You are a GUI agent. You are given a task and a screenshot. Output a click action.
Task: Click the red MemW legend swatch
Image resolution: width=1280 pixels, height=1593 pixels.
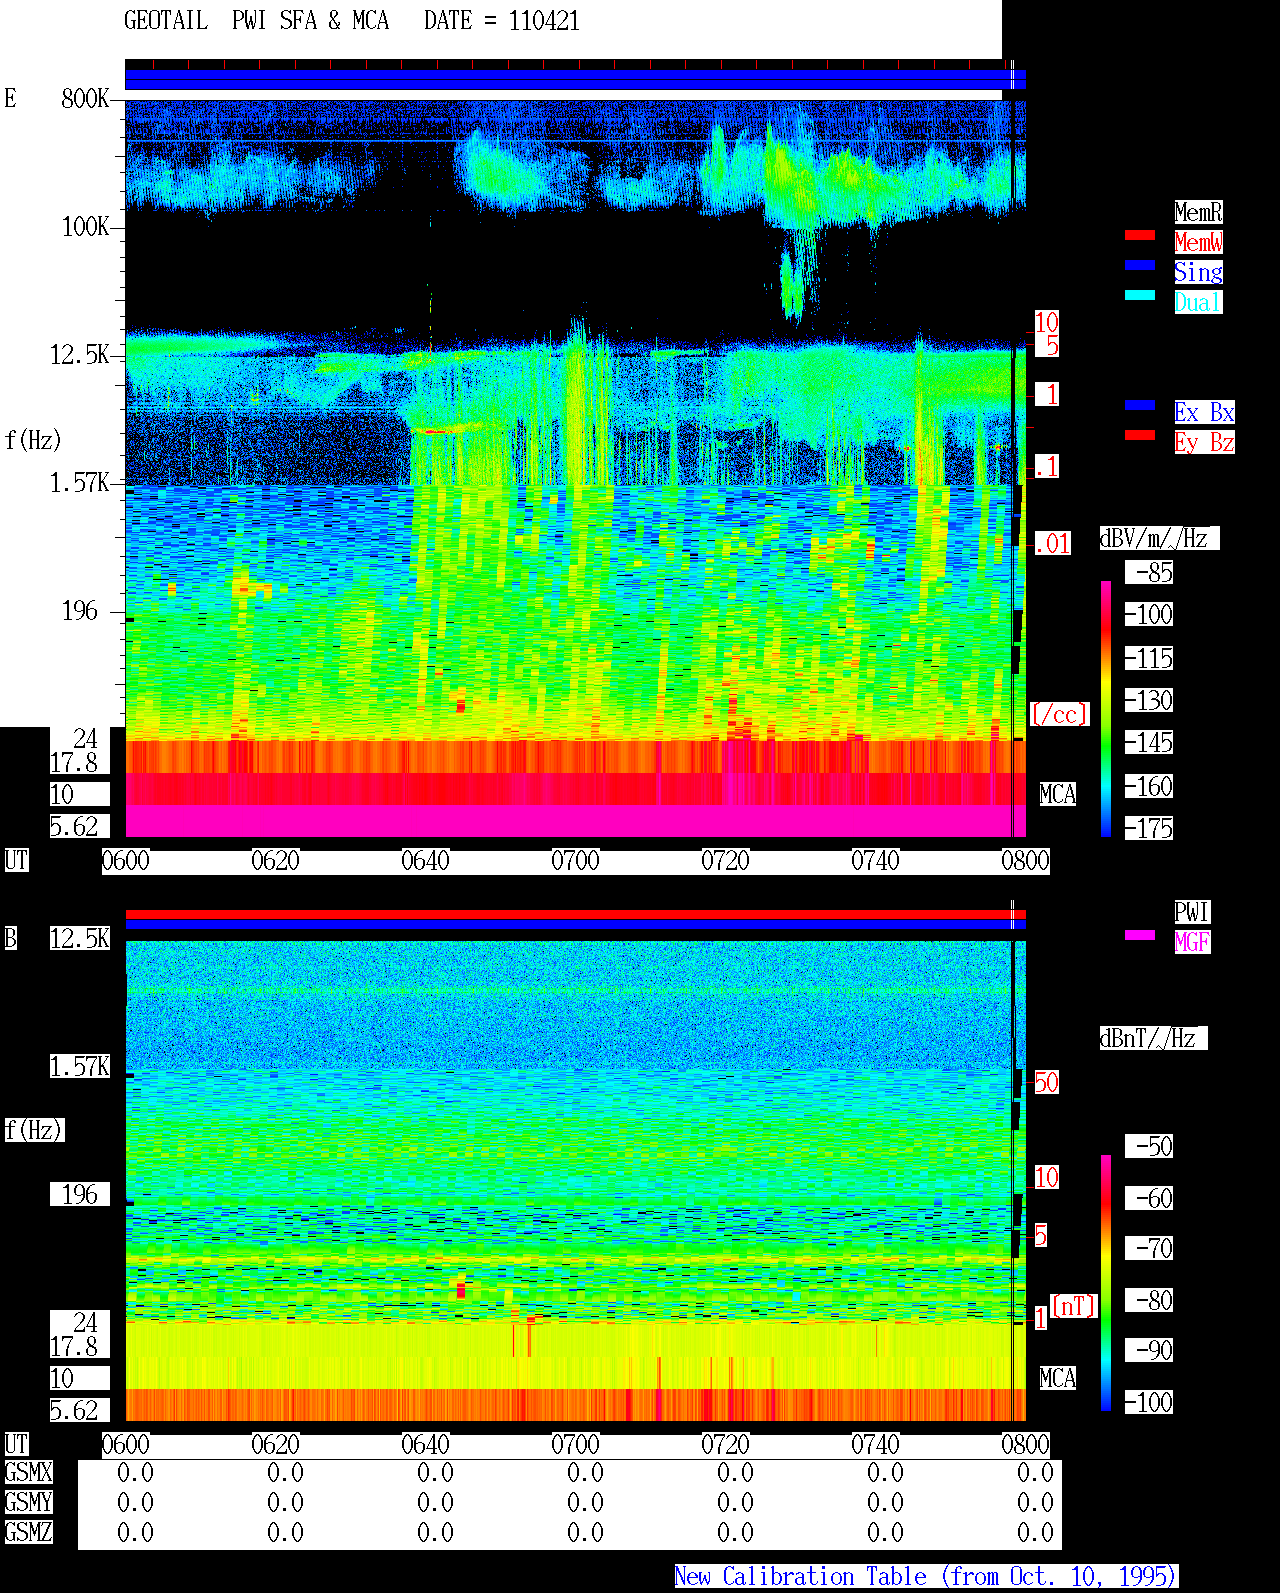coord(1140,235)
